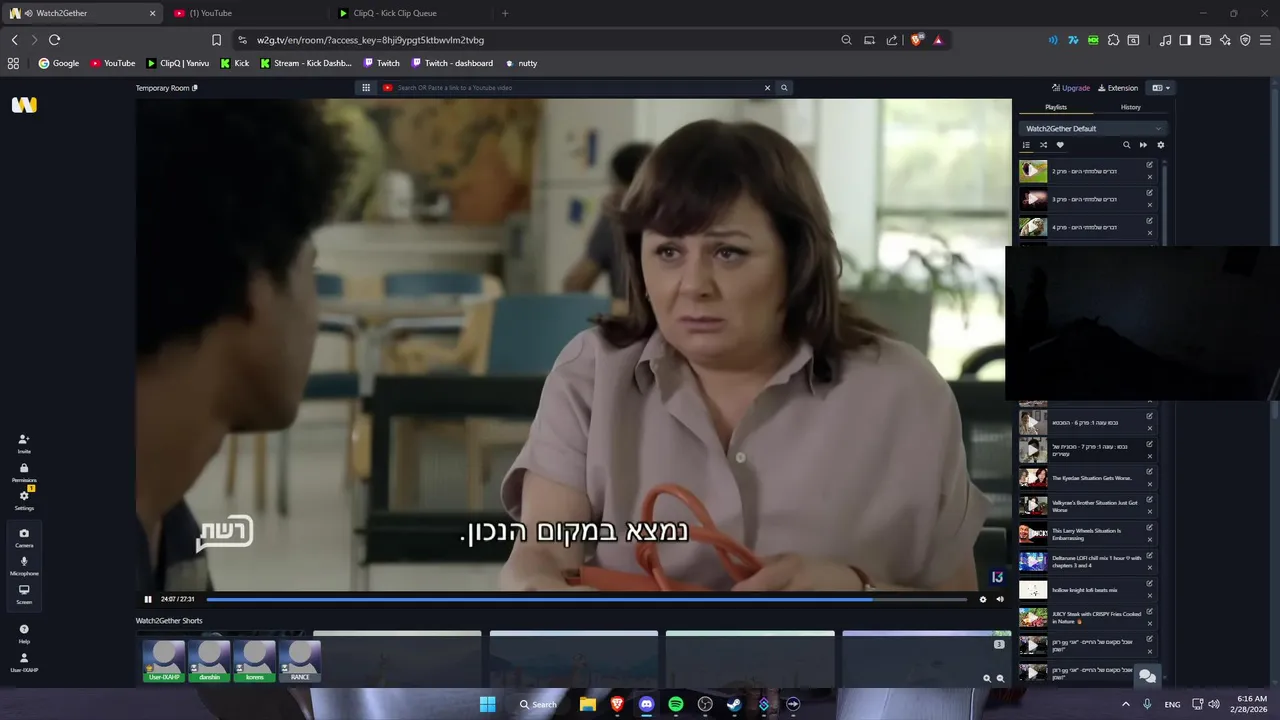
Task: Click the Extension download link
Action: [x=1118, y=88]
